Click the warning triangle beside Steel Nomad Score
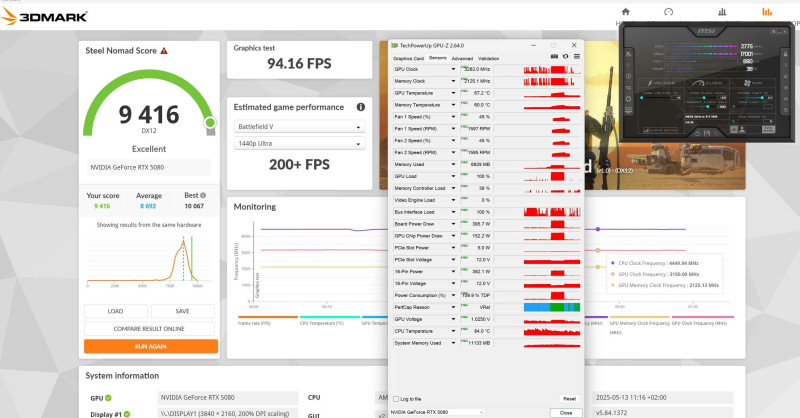Image resolution: width=800 pixels, height=418 pixels. pyautogui.click(x=164, y=51)
